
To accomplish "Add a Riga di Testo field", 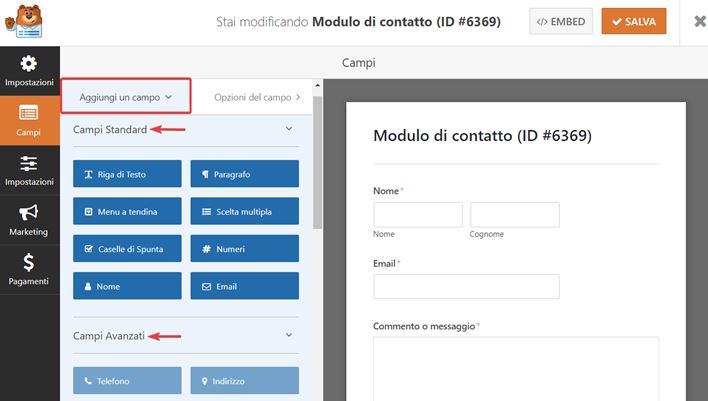I will 127,174.
